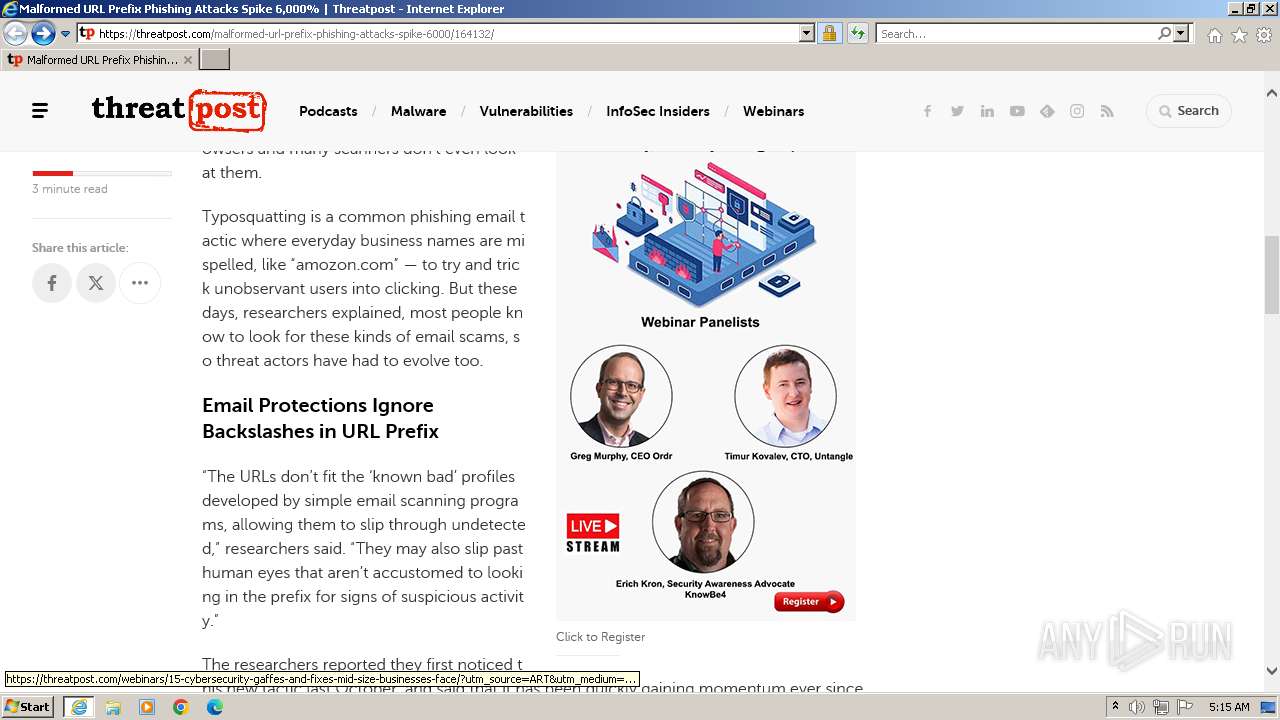Image resolution: width=1280 pixels, height=720 pixels.
Task: Open IE Home button
Action: [x=1214, y=34]
